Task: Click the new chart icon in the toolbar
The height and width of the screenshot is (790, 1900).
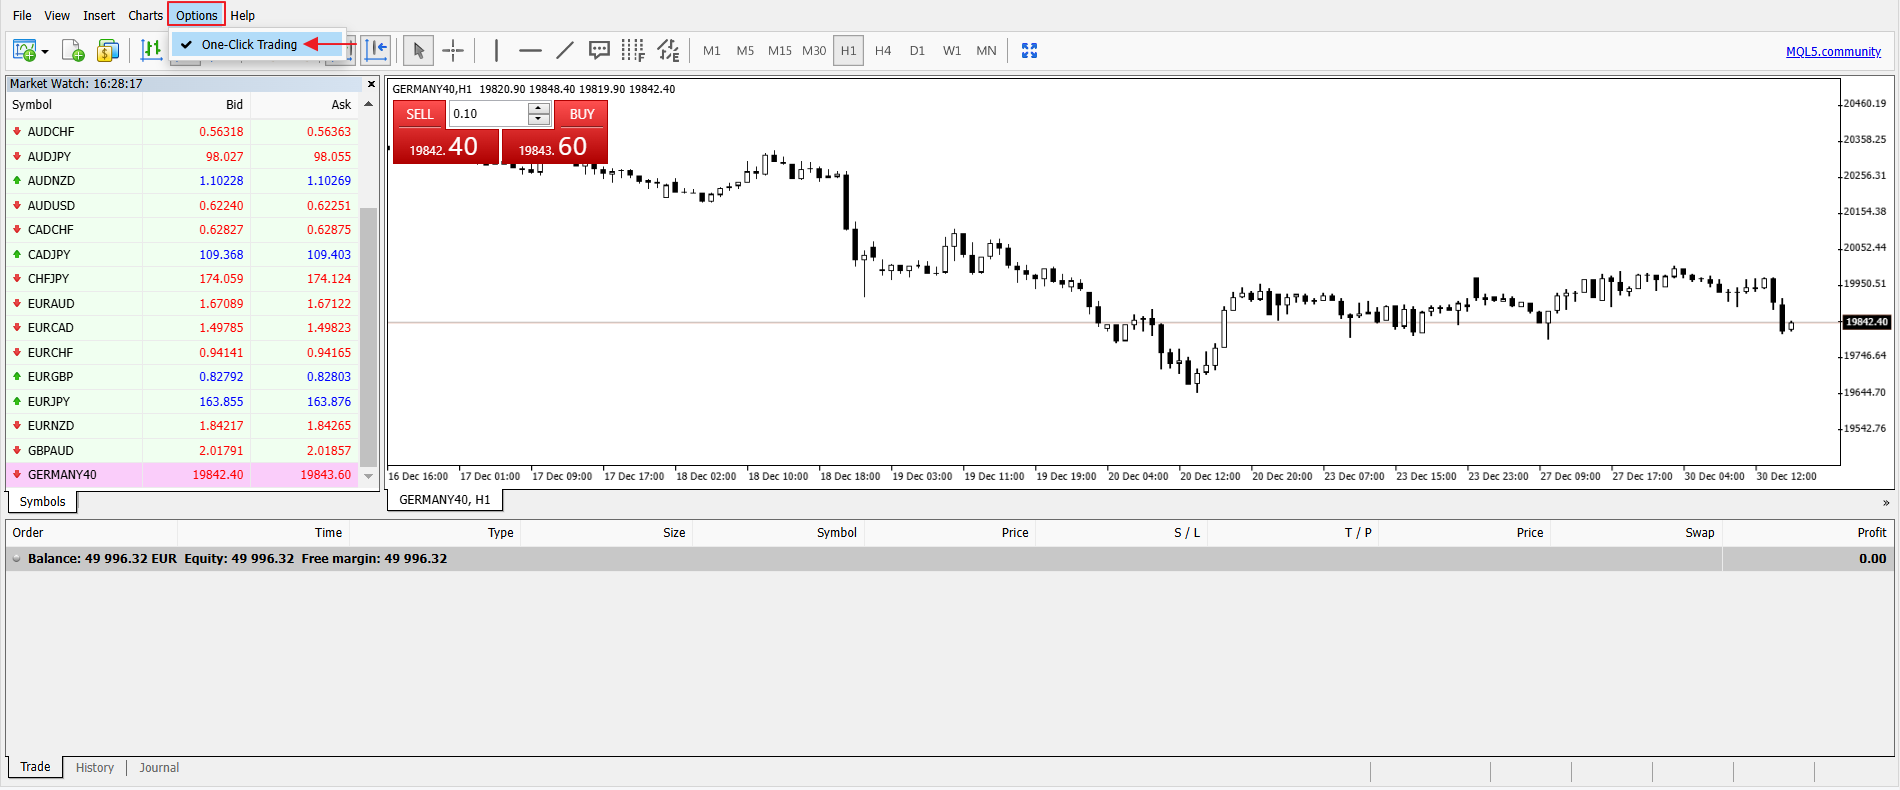Action: [x=24, y=50]
